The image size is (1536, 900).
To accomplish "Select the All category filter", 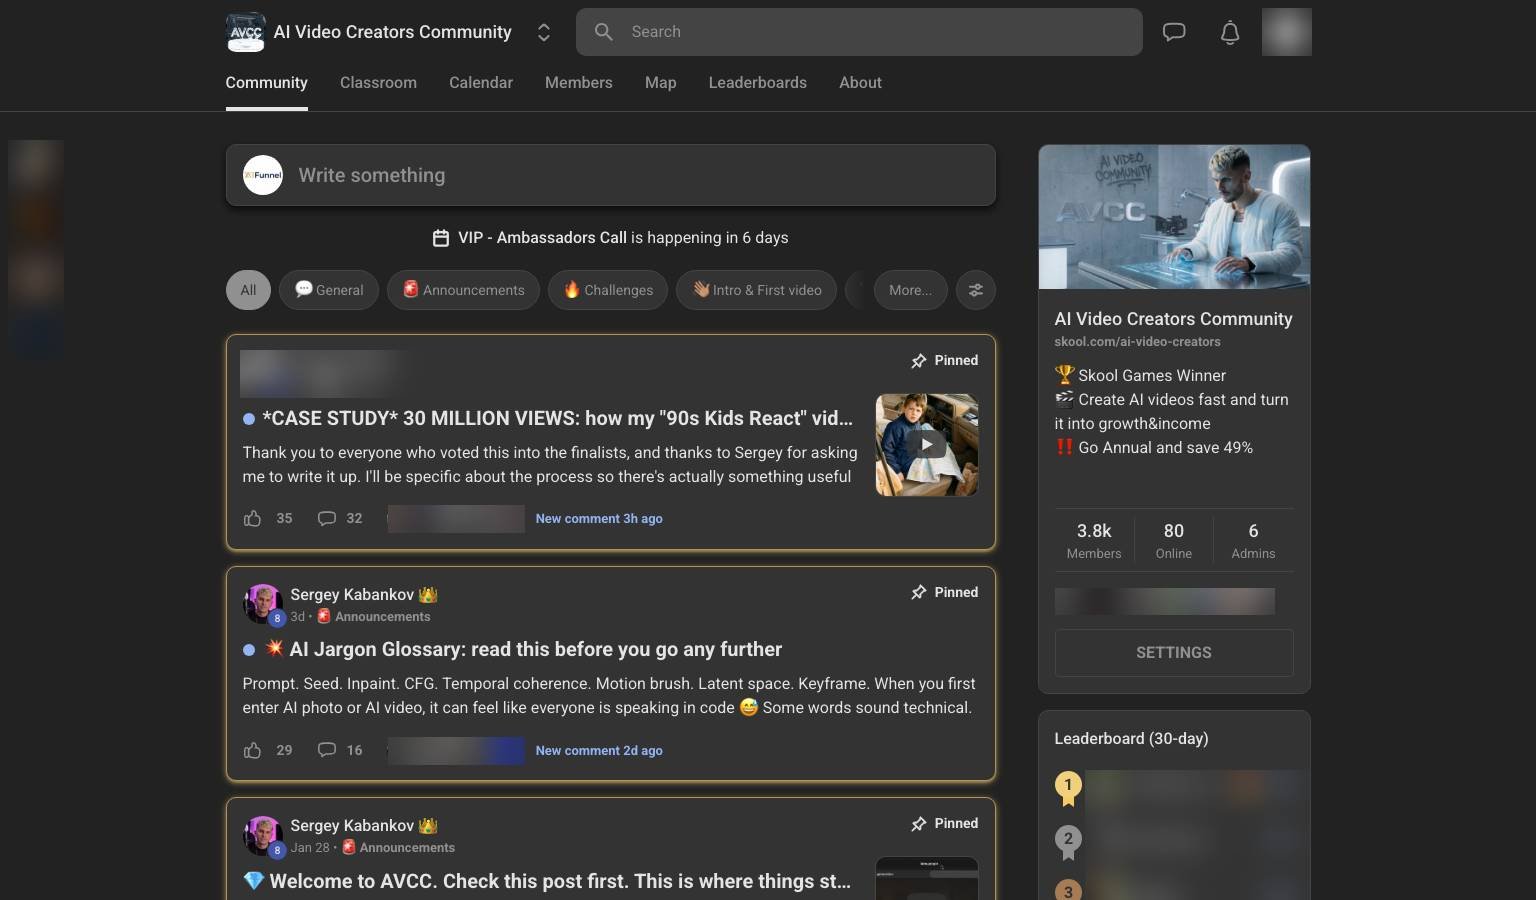I will (248, 290).
